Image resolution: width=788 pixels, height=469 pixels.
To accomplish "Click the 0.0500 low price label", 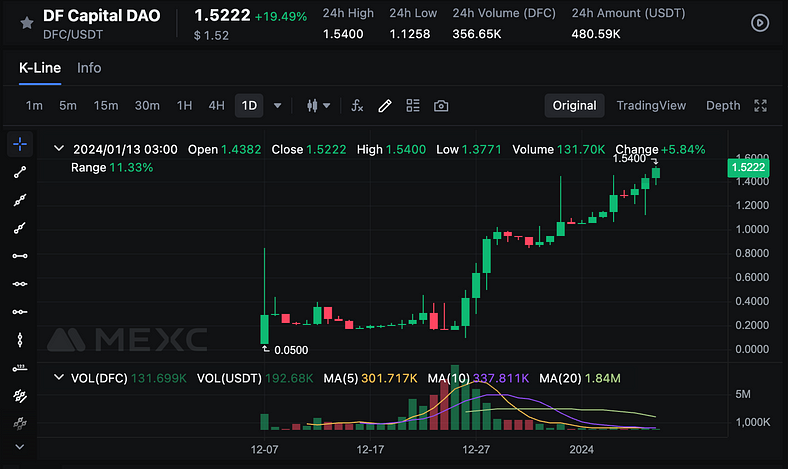I will (291, 350).
